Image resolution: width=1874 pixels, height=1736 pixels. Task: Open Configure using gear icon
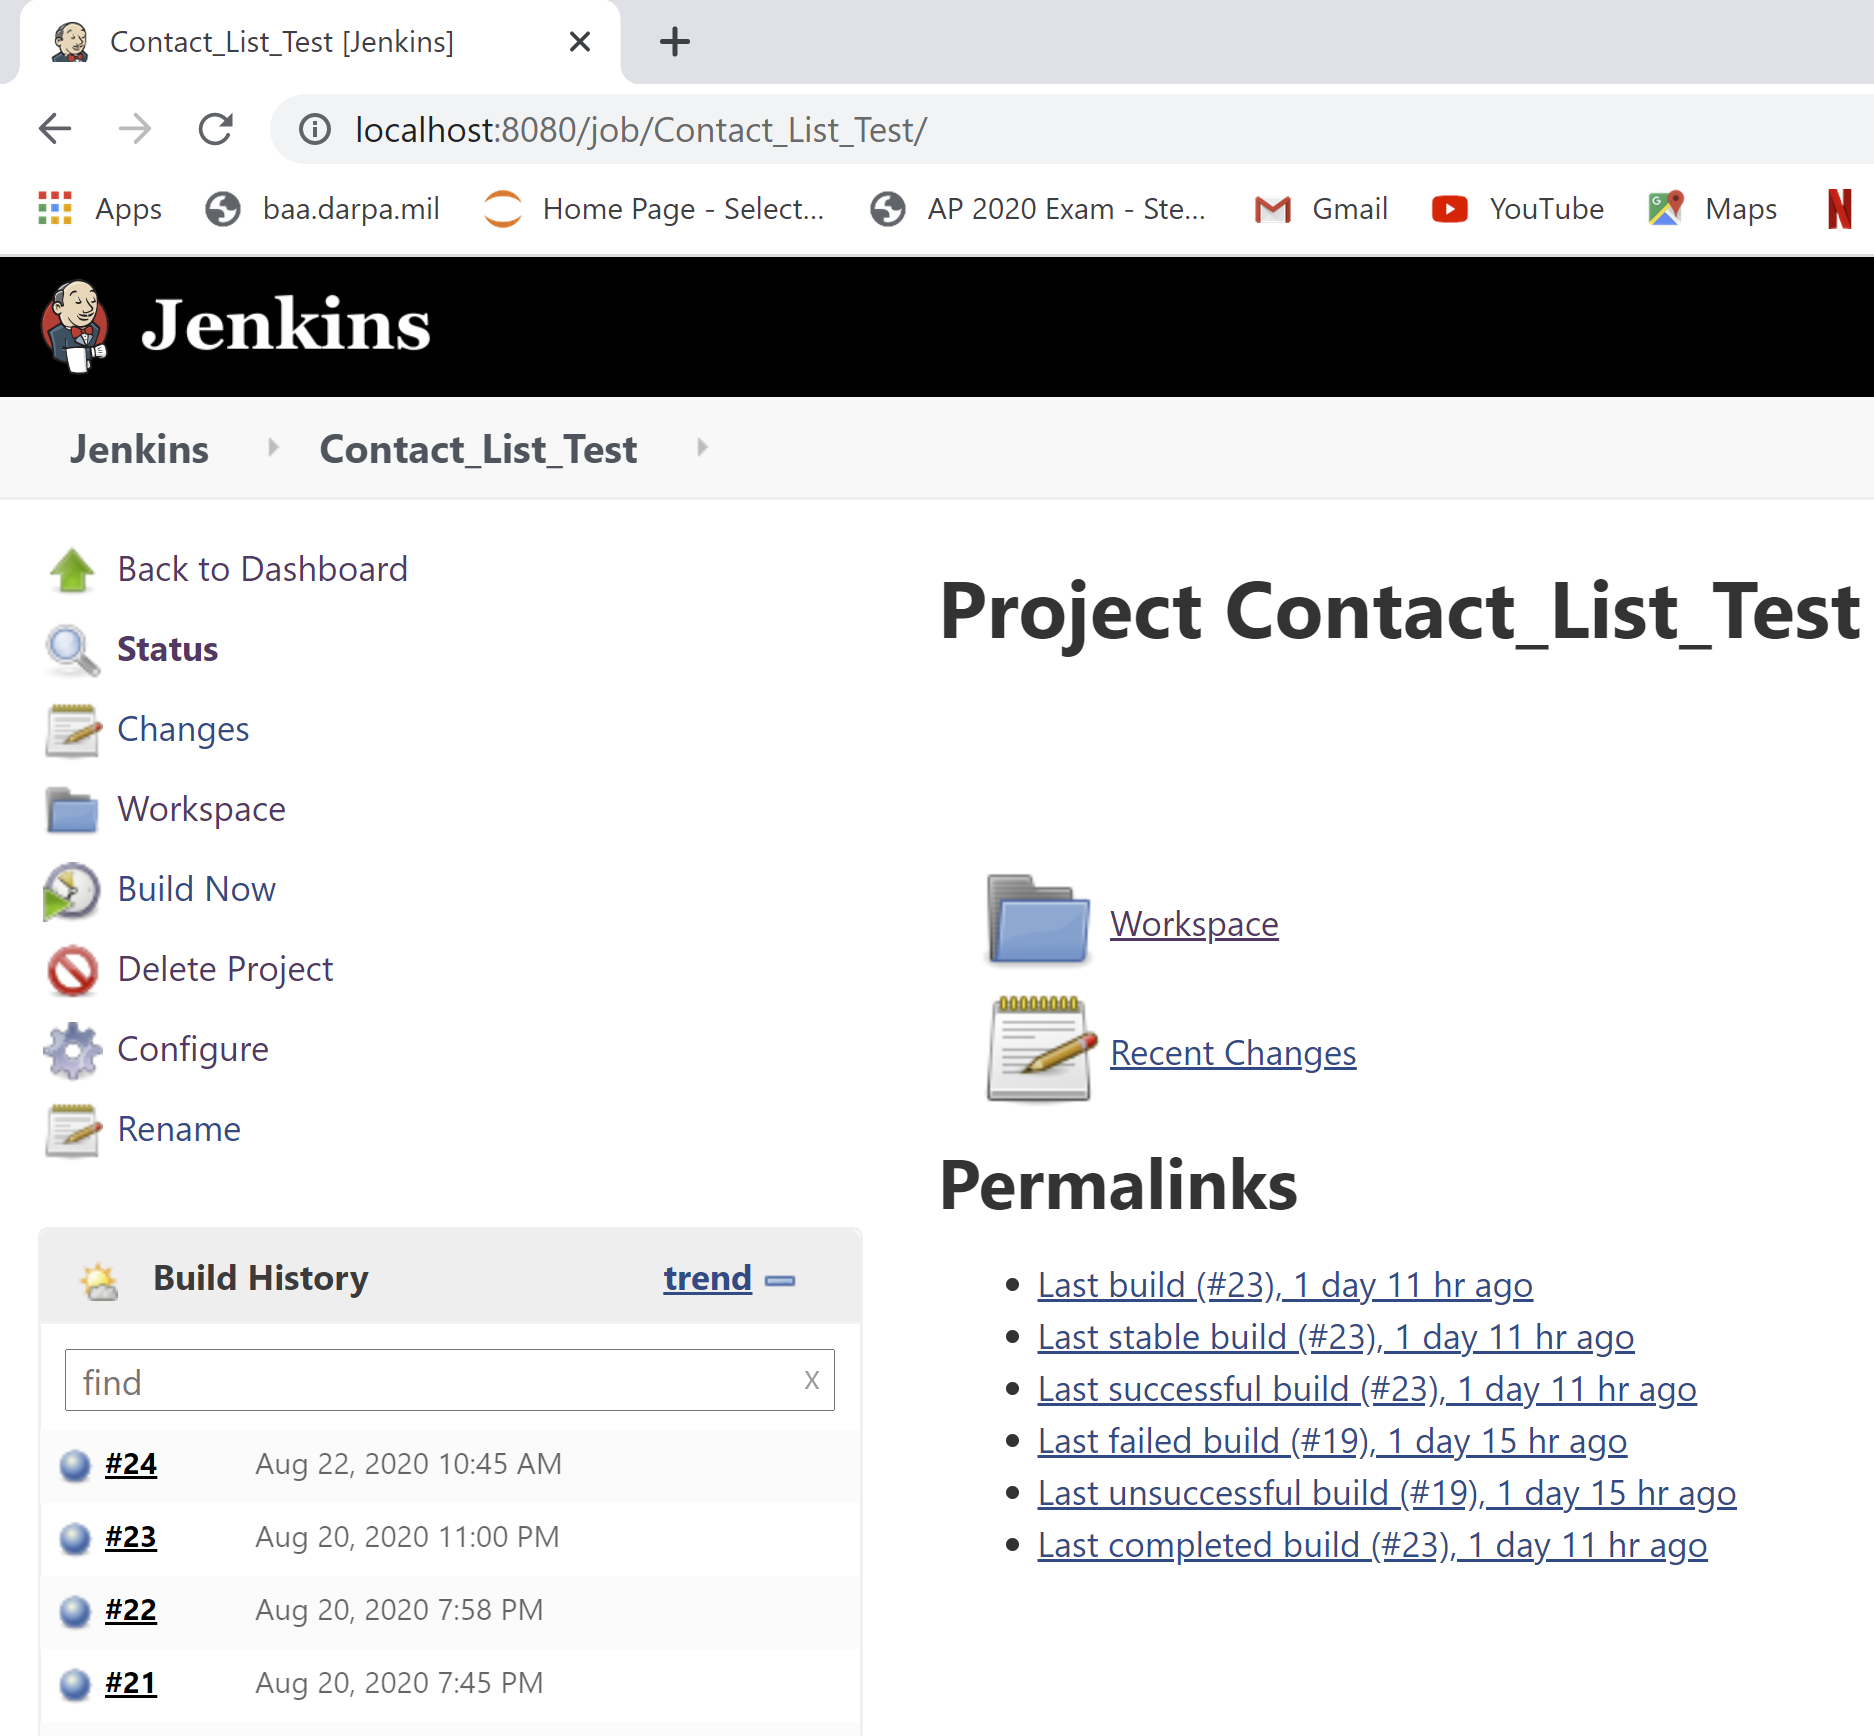[x=71, y=1049]
